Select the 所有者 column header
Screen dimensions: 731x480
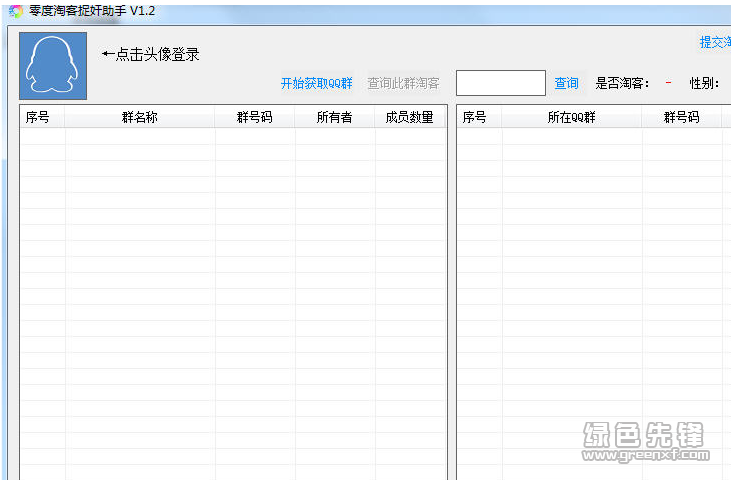(334, 117)
